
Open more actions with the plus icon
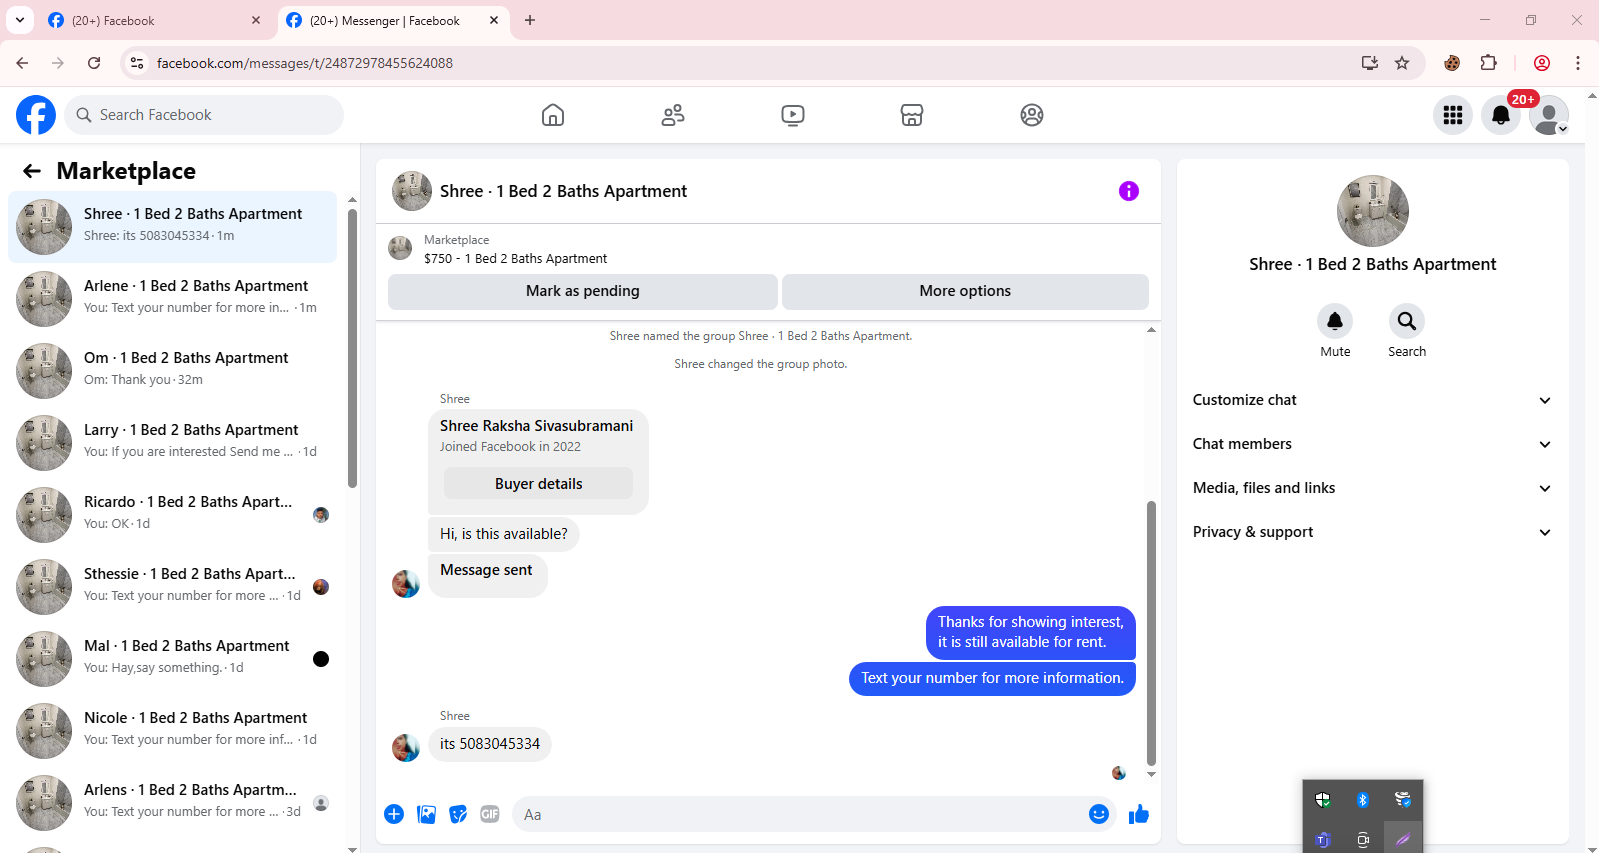click(x=394, y=814)
